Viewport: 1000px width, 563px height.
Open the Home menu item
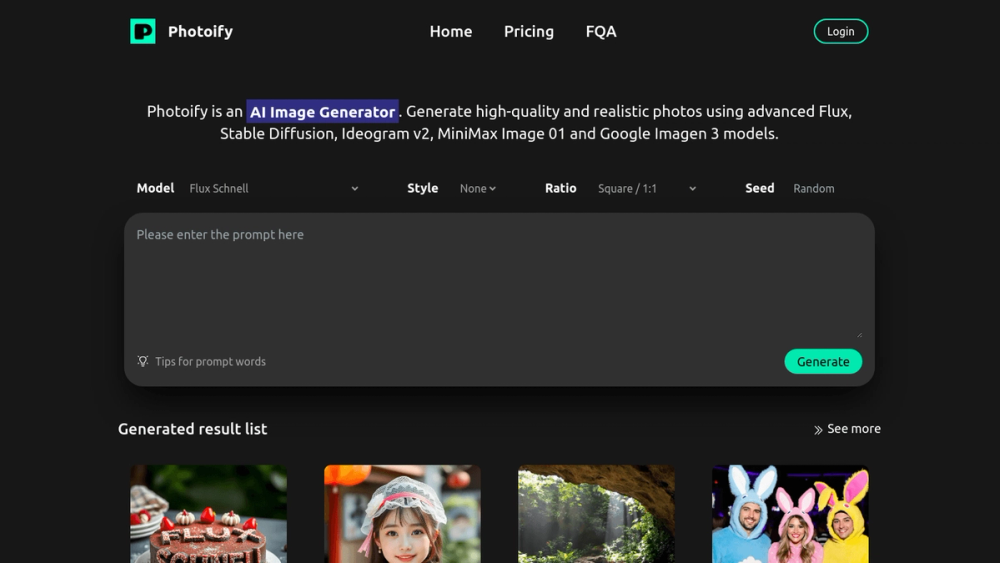click(x=451, y=31)
